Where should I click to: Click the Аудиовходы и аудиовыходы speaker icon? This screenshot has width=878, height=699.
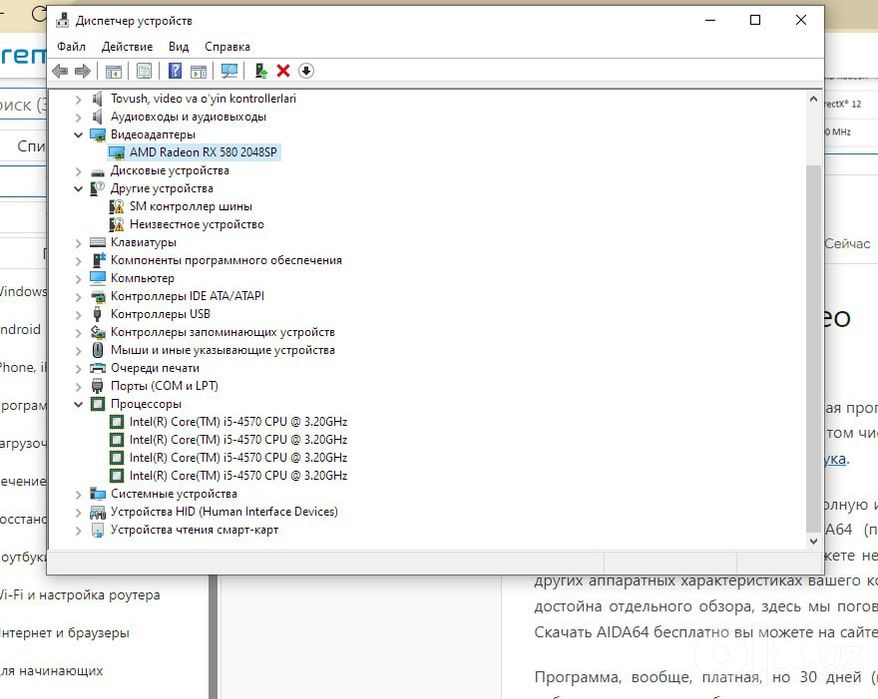coord(97,117)
